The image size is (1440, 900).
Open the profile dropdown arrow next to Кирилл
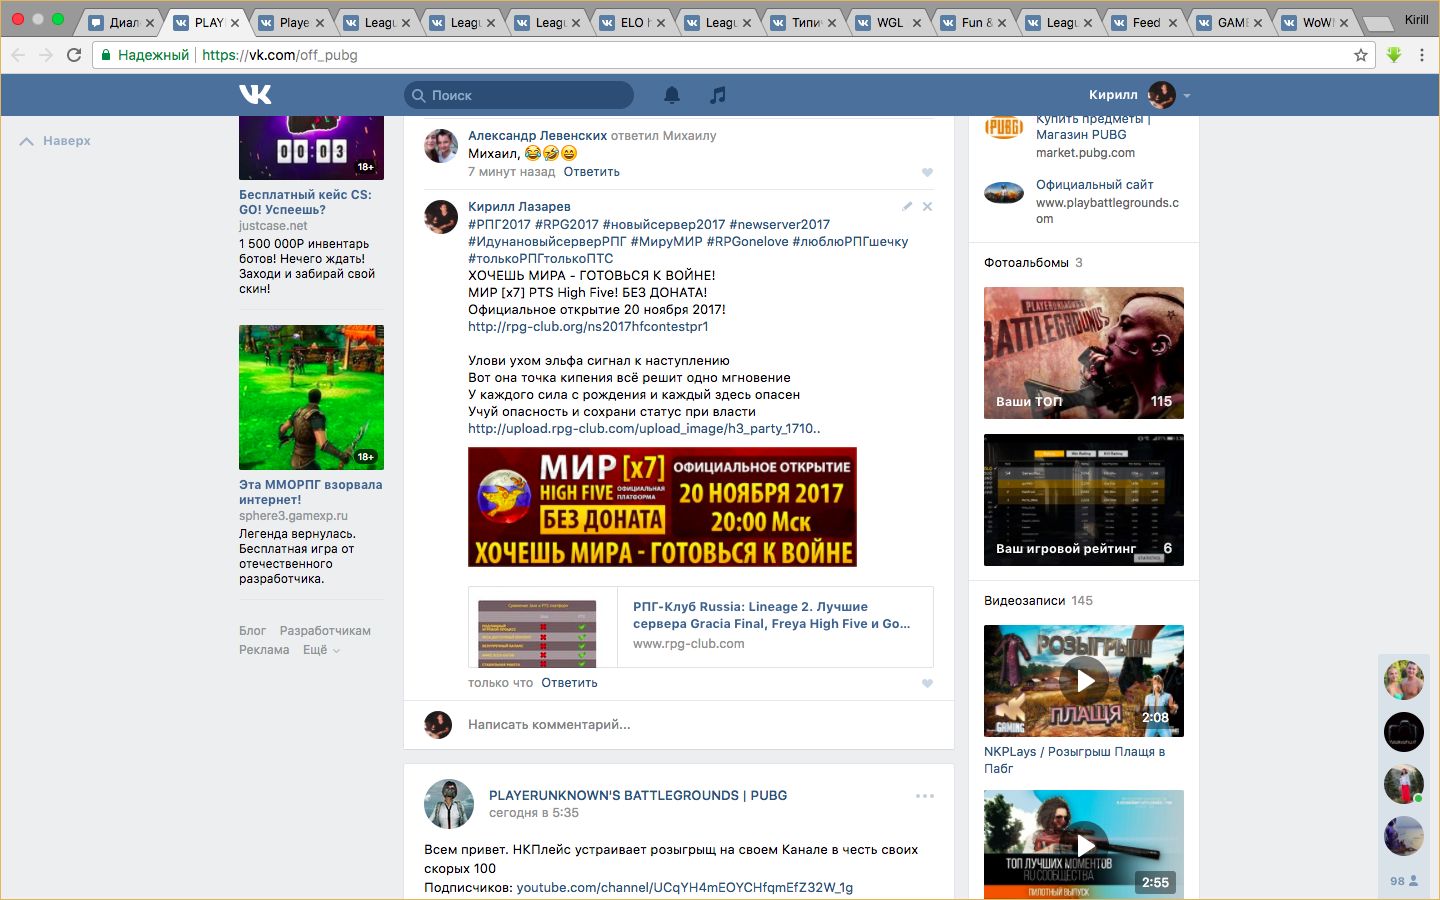point(1187,96)
